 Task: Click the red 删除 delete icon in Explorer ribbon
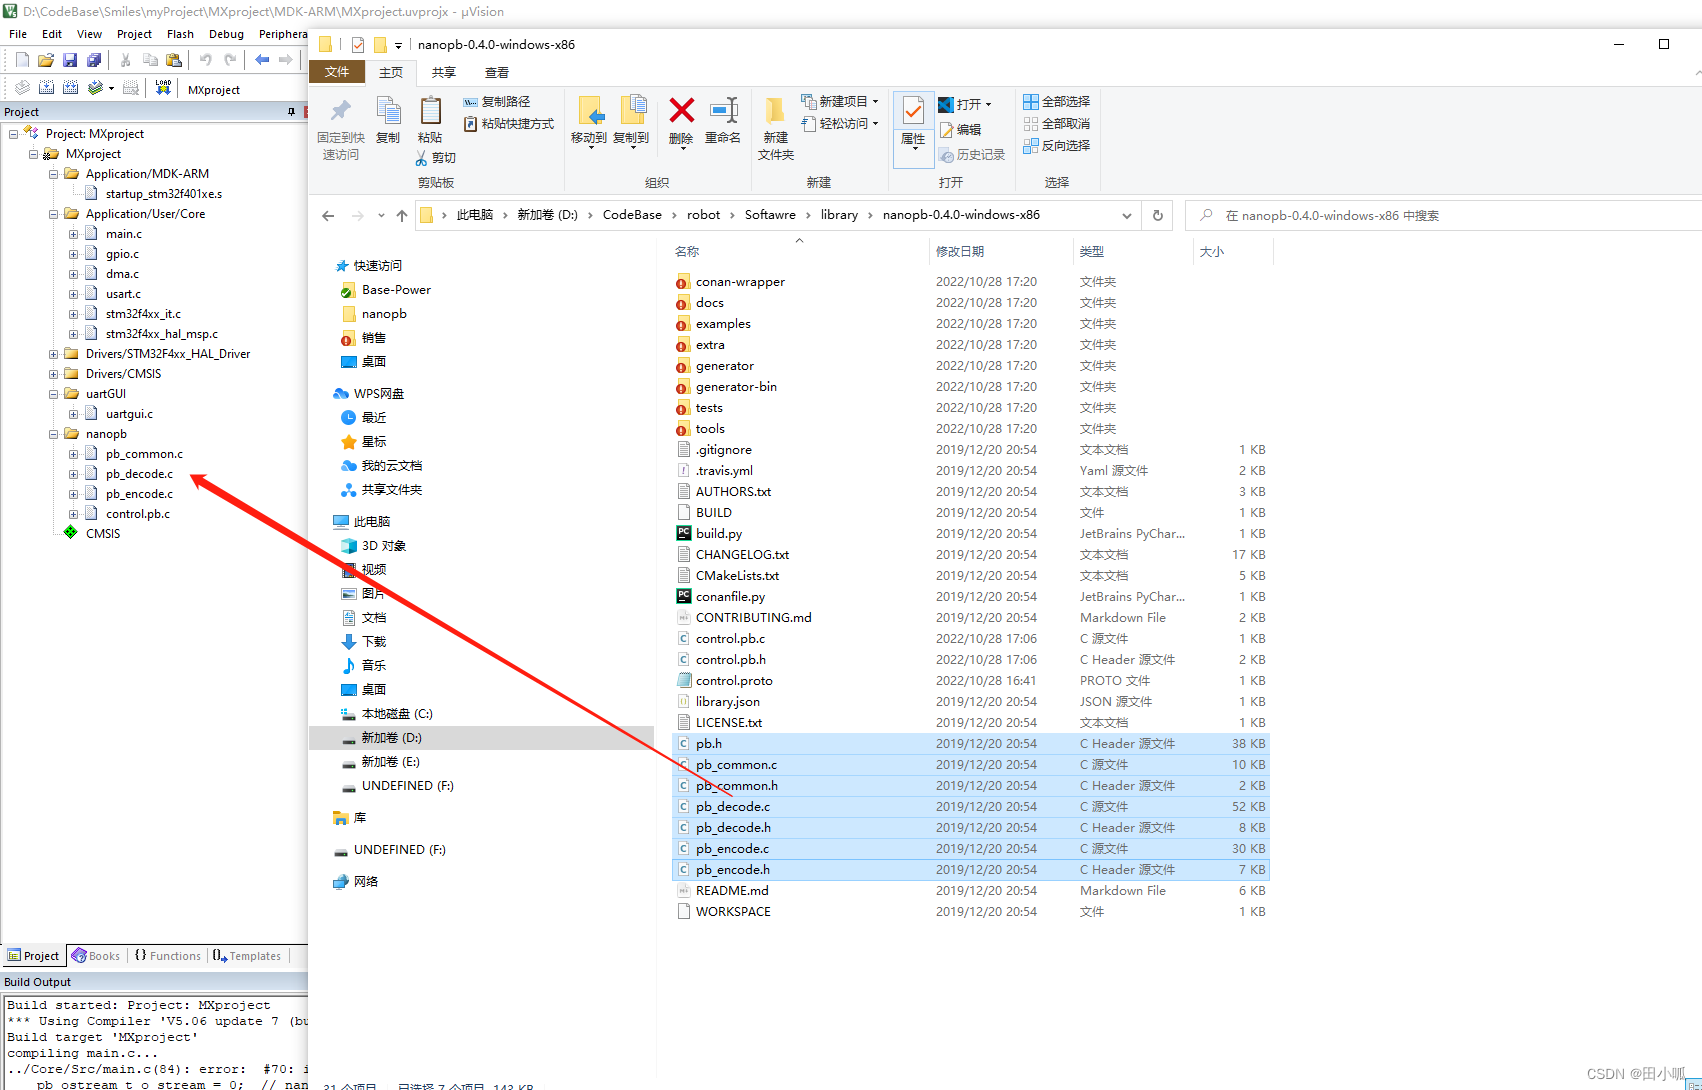coord(680,112)
